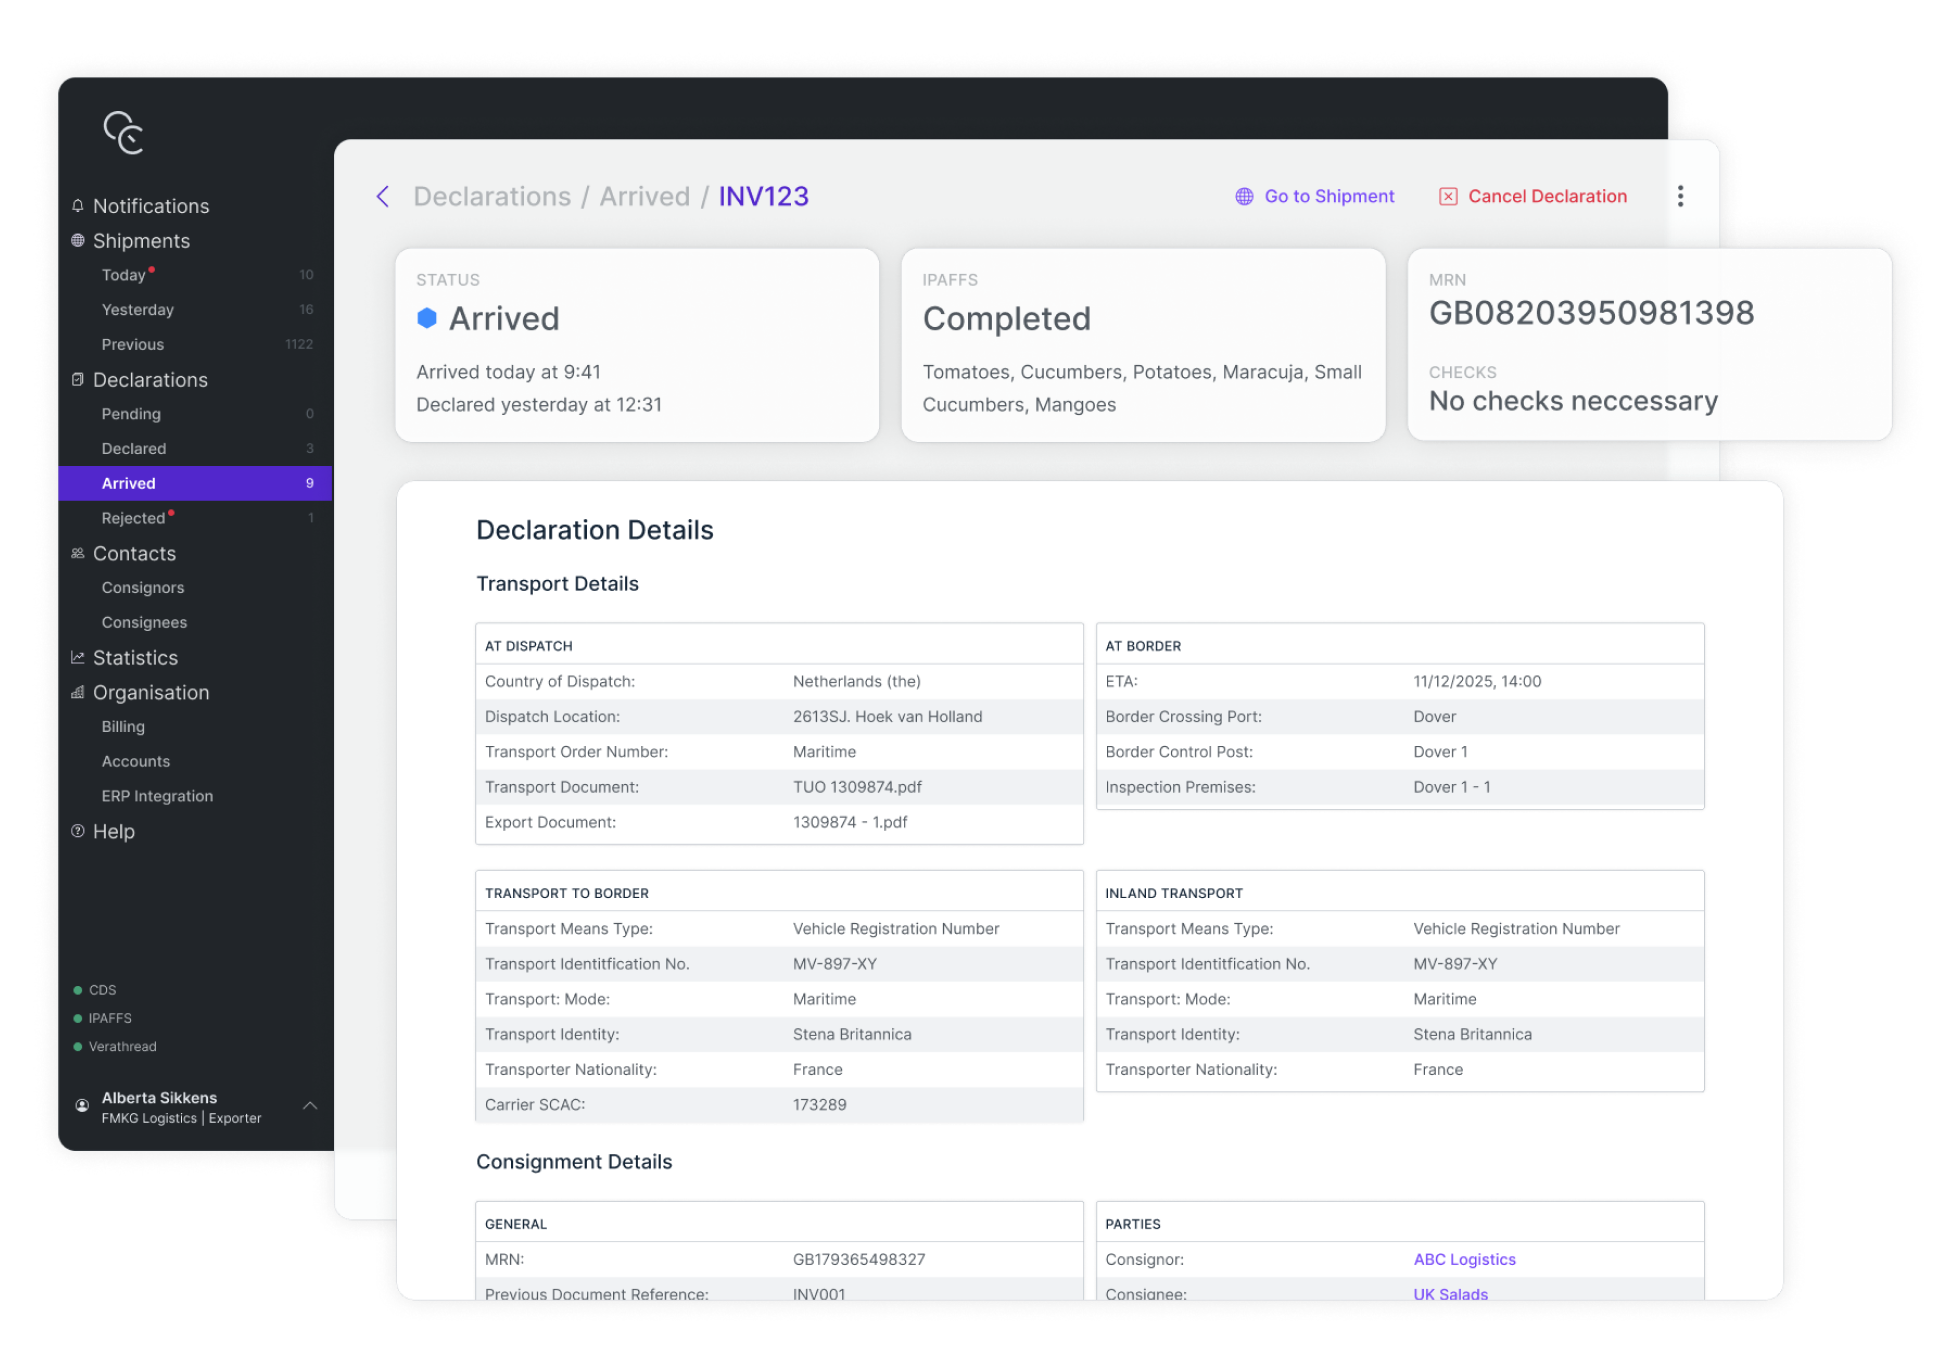Image resolution: width=1954 pixels, height=1371 pixels.
Task: Open Today's shipments in sidebar
Action: (x=124, y=275)
